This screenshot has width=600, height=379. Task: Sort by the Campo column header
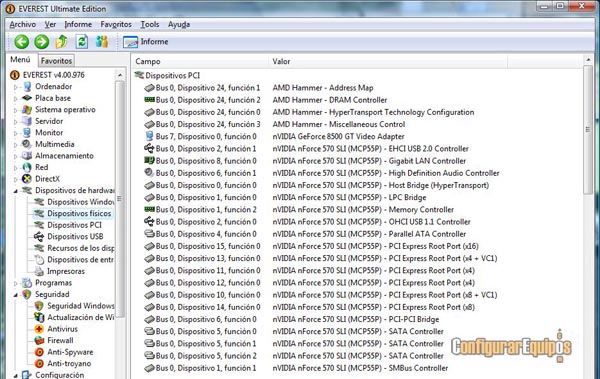[x=200, y=62]
